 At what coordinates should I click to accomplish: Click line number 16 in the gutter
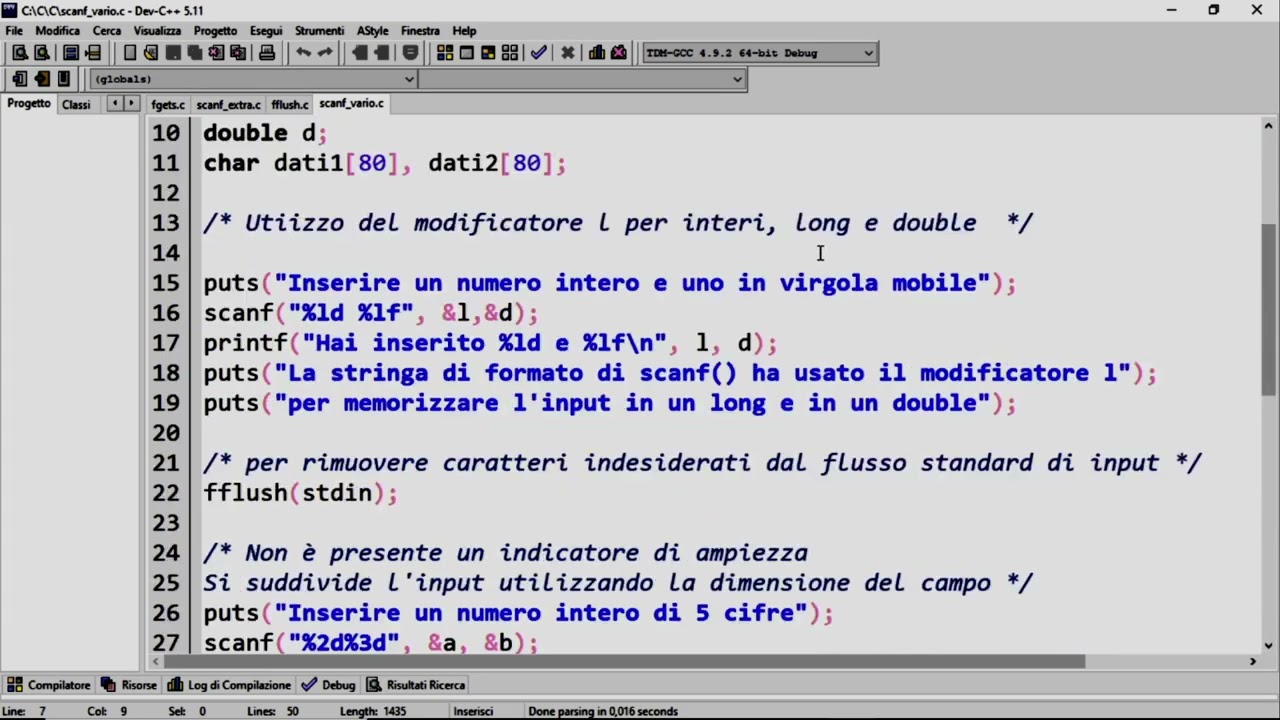tap(165, 313)
